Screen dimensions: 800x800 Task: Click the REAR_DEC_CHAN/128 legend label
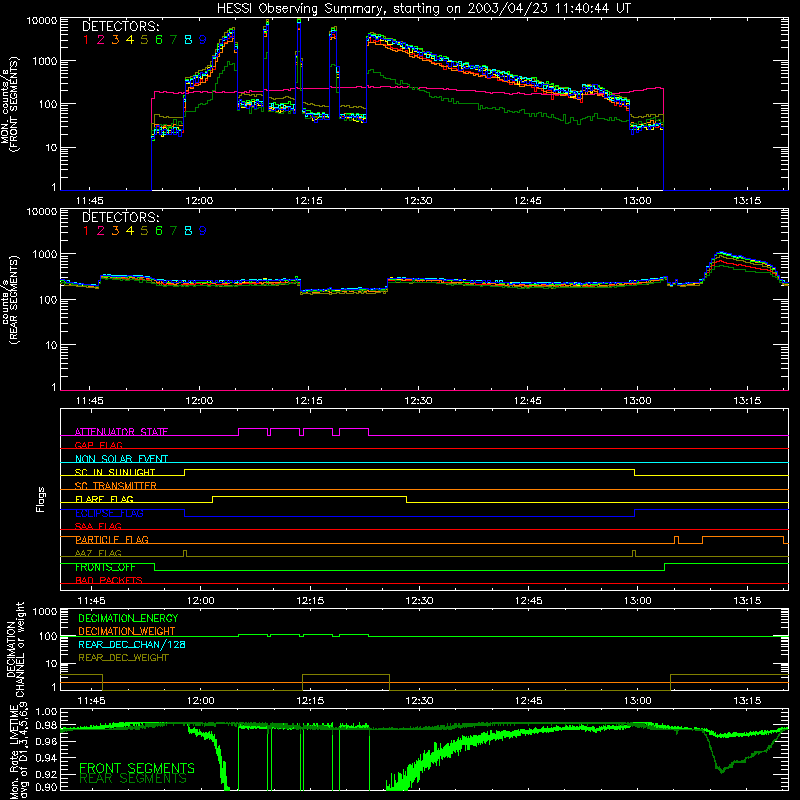[x=132, y=645]
